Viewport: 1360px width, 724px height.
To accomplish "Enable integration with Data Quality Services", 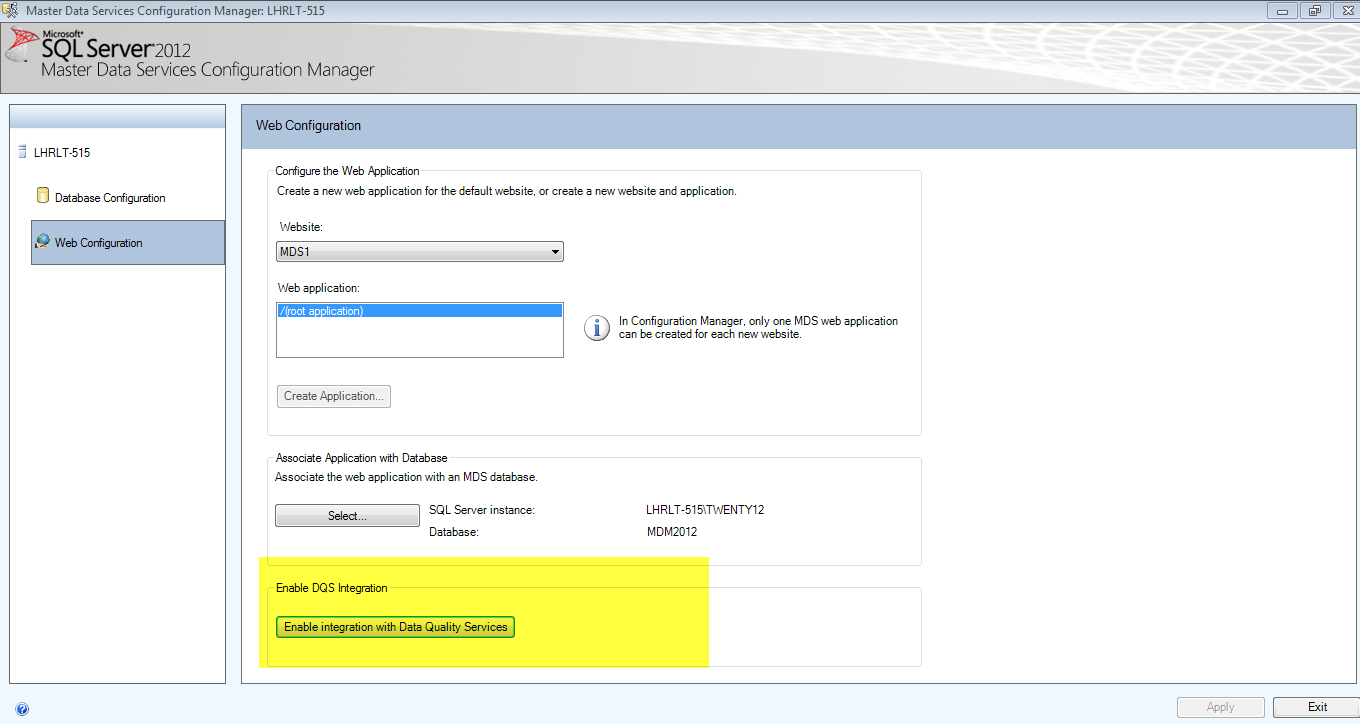I will pyautogui.click(x=395, y=627).
